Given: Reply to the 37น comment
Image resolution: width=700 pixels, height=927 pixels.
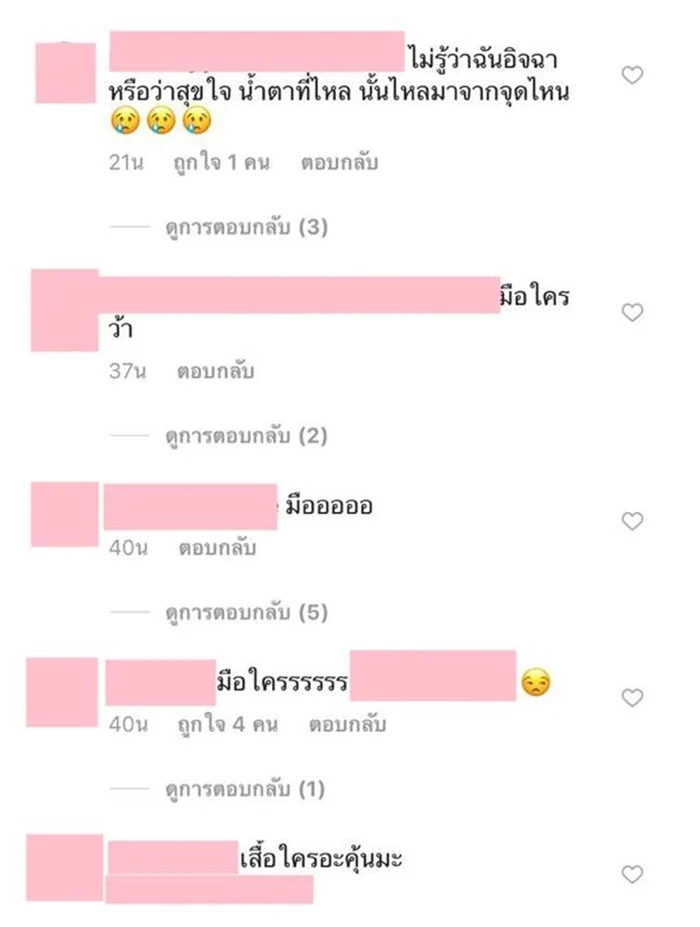Looking at the screenshot, I should point(216,371).
